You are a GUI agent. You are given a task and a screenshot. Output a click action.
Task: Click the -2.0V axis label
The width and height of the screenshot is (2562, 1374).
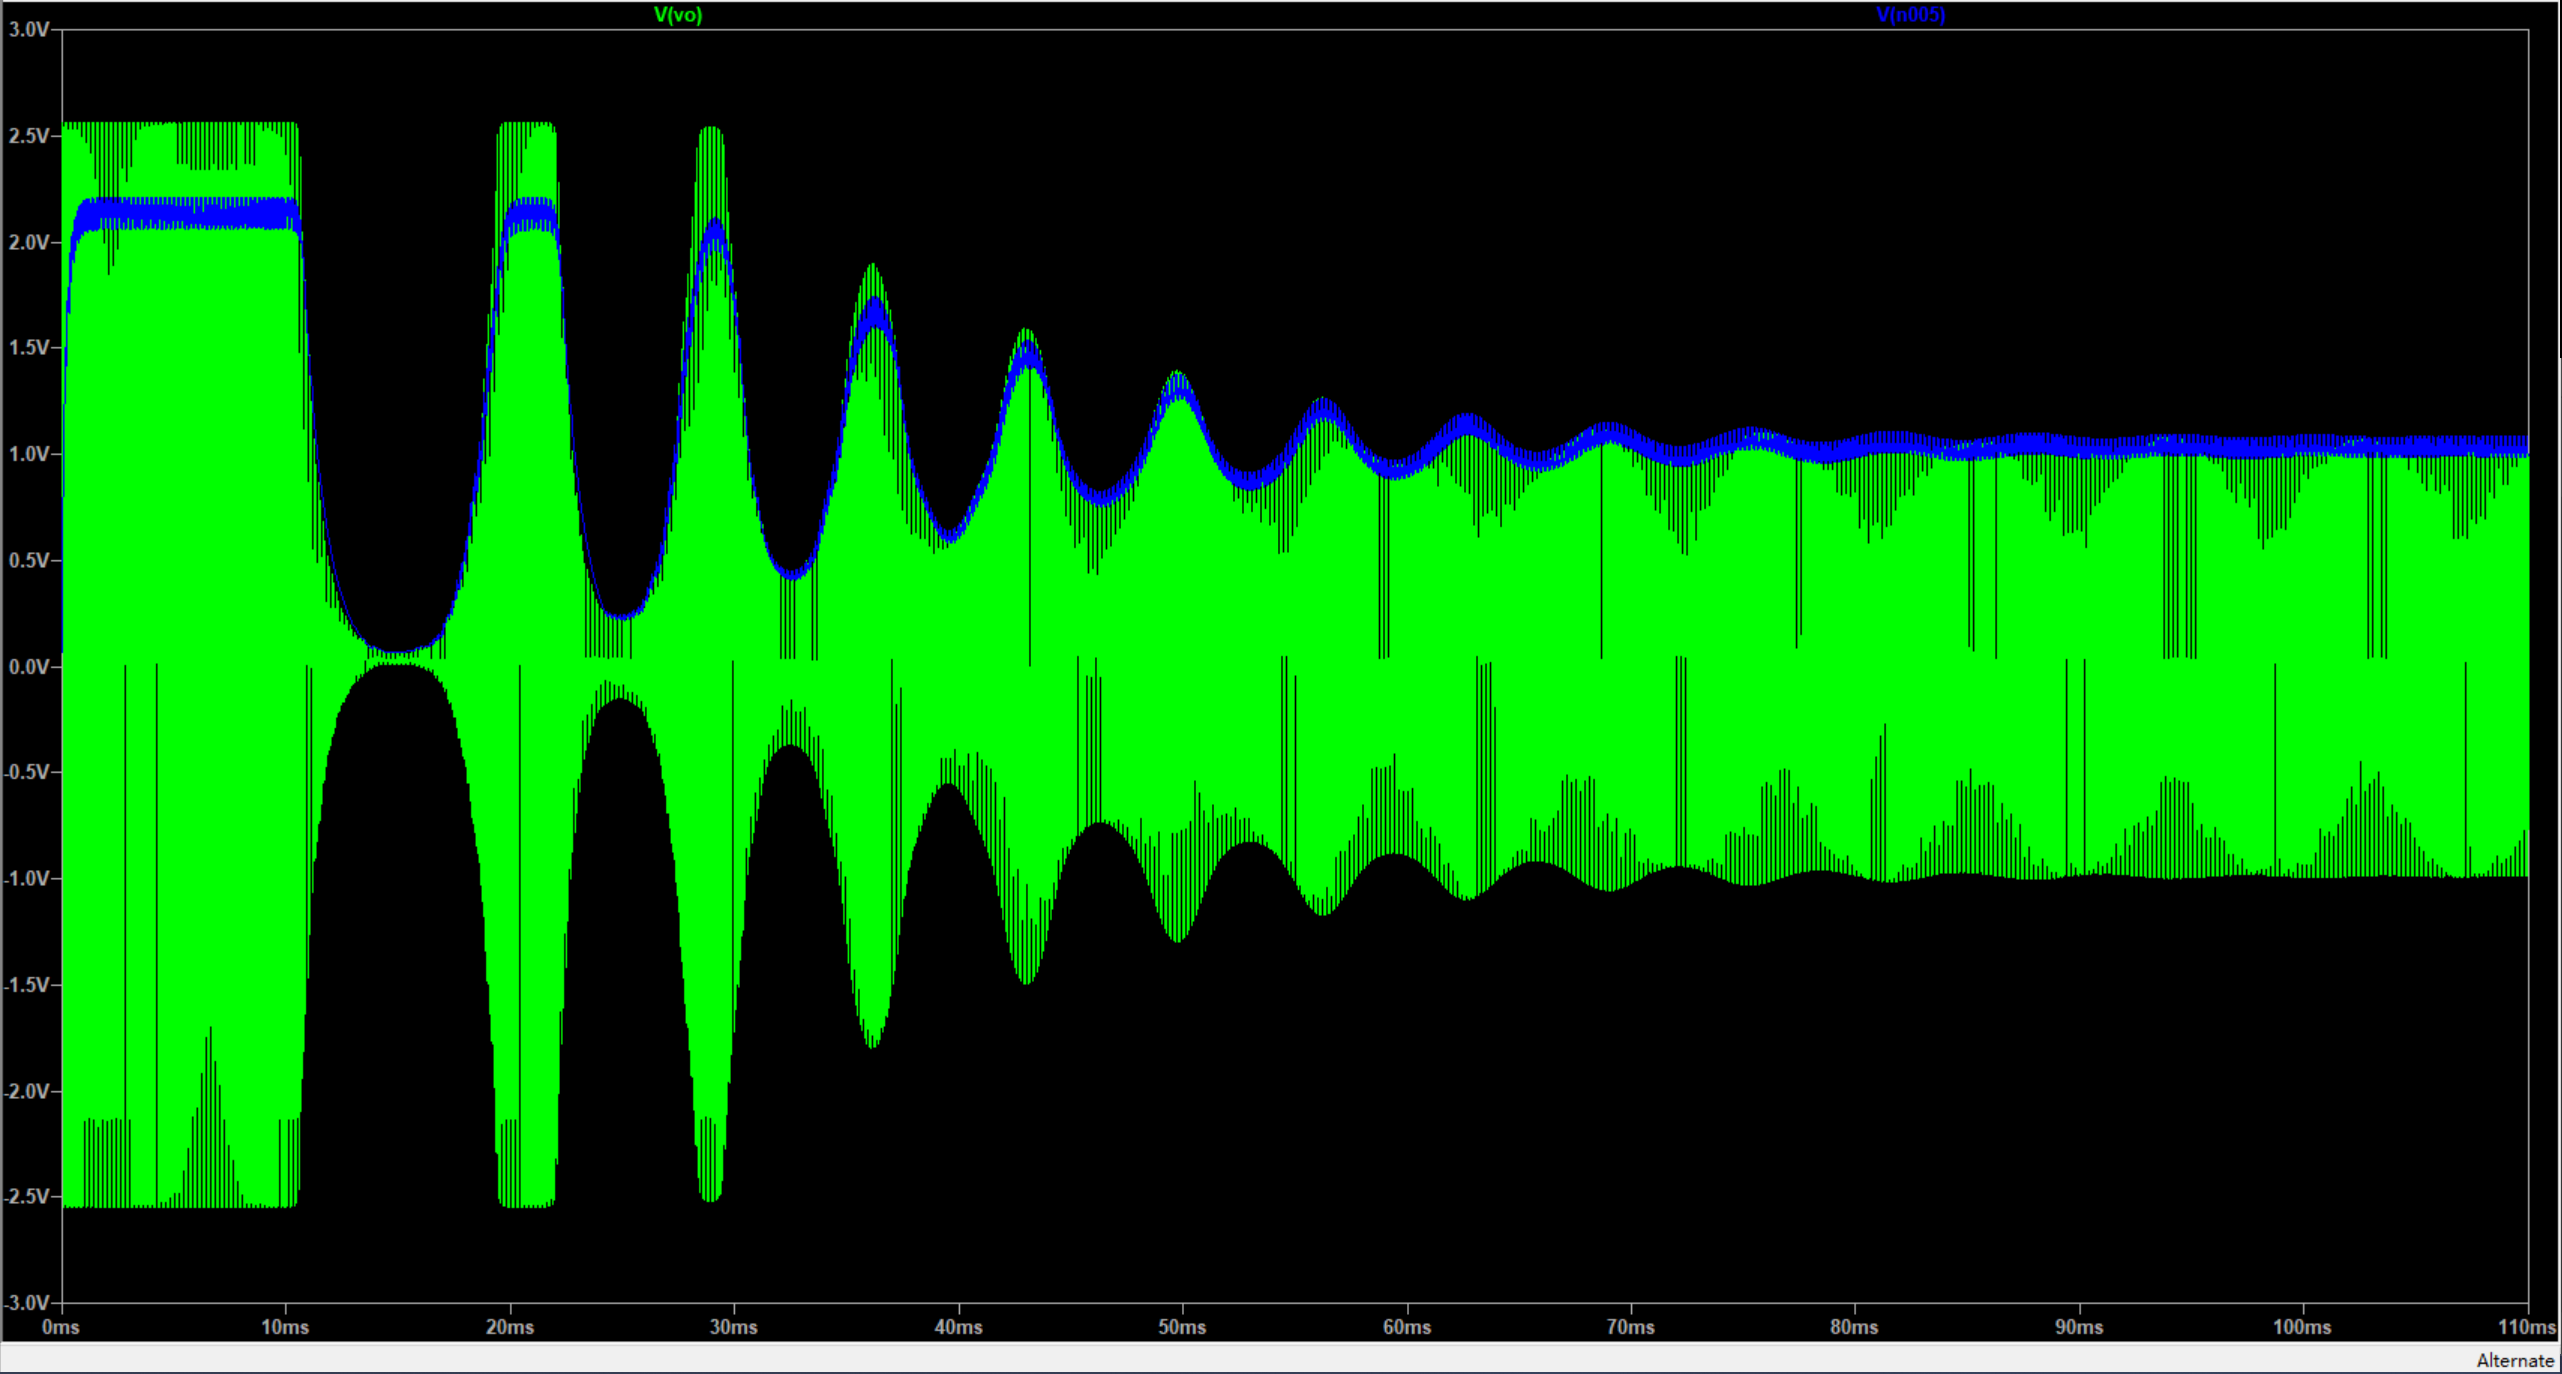point(27,1091)
